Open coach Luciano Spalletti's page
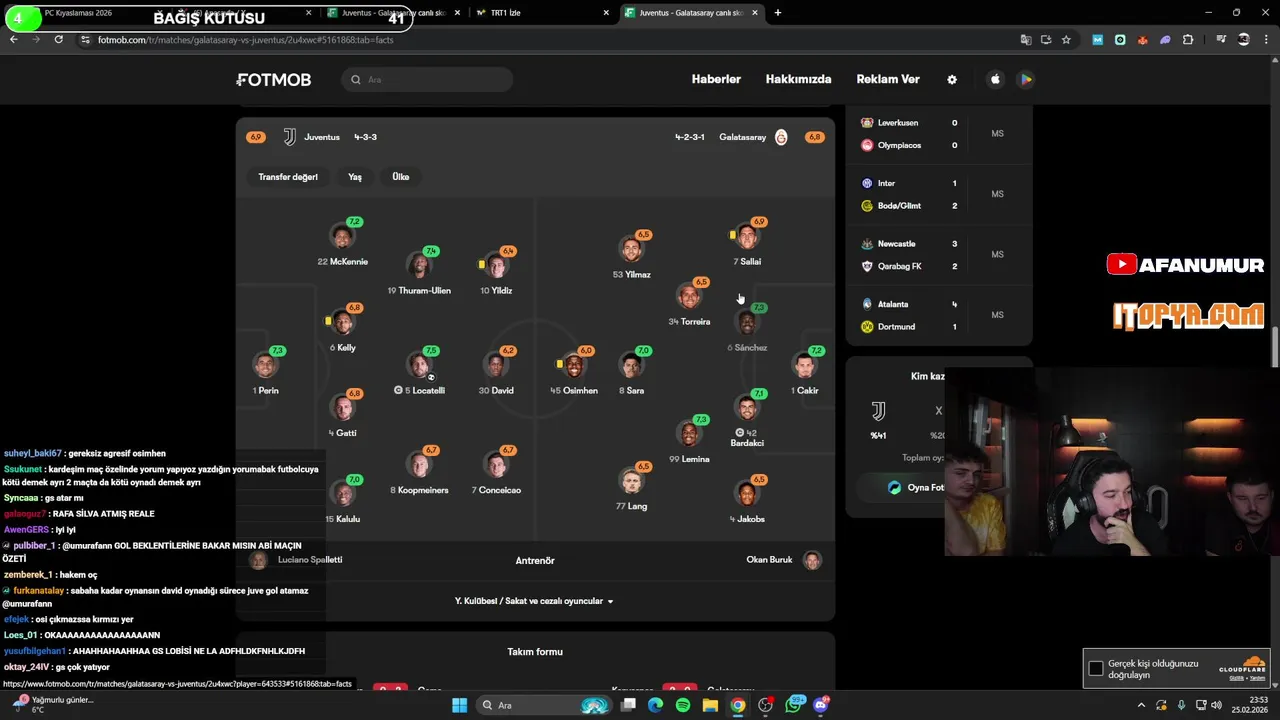The image size is (1280, 720). (296, 560)
